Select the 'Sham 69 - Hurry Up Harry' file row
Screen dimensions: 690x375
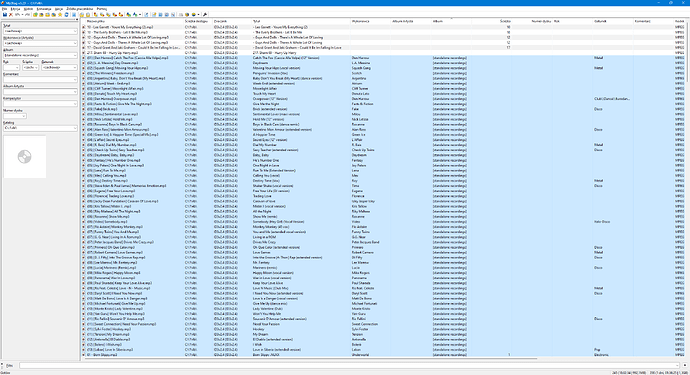383,52
